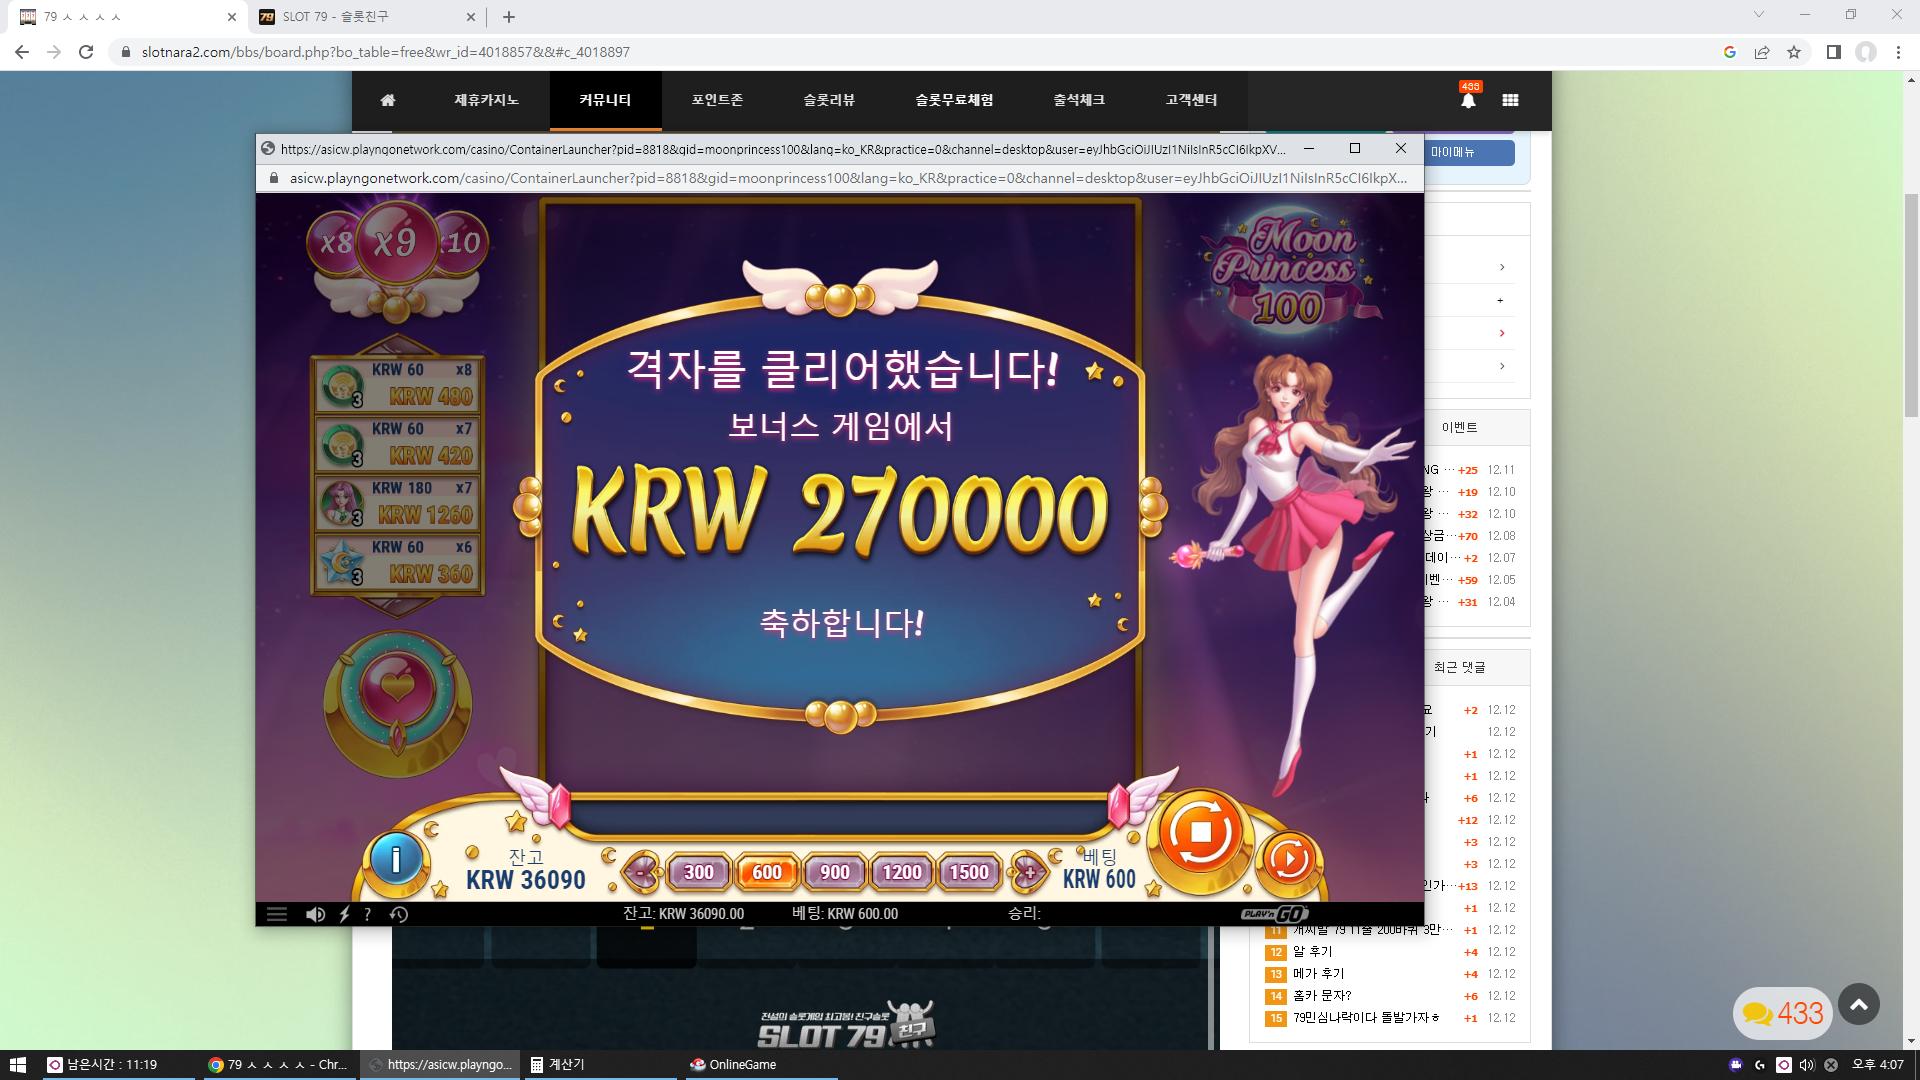Close the 'SLOT 79 - 슬롯친구' tab

tap(471, 17)
